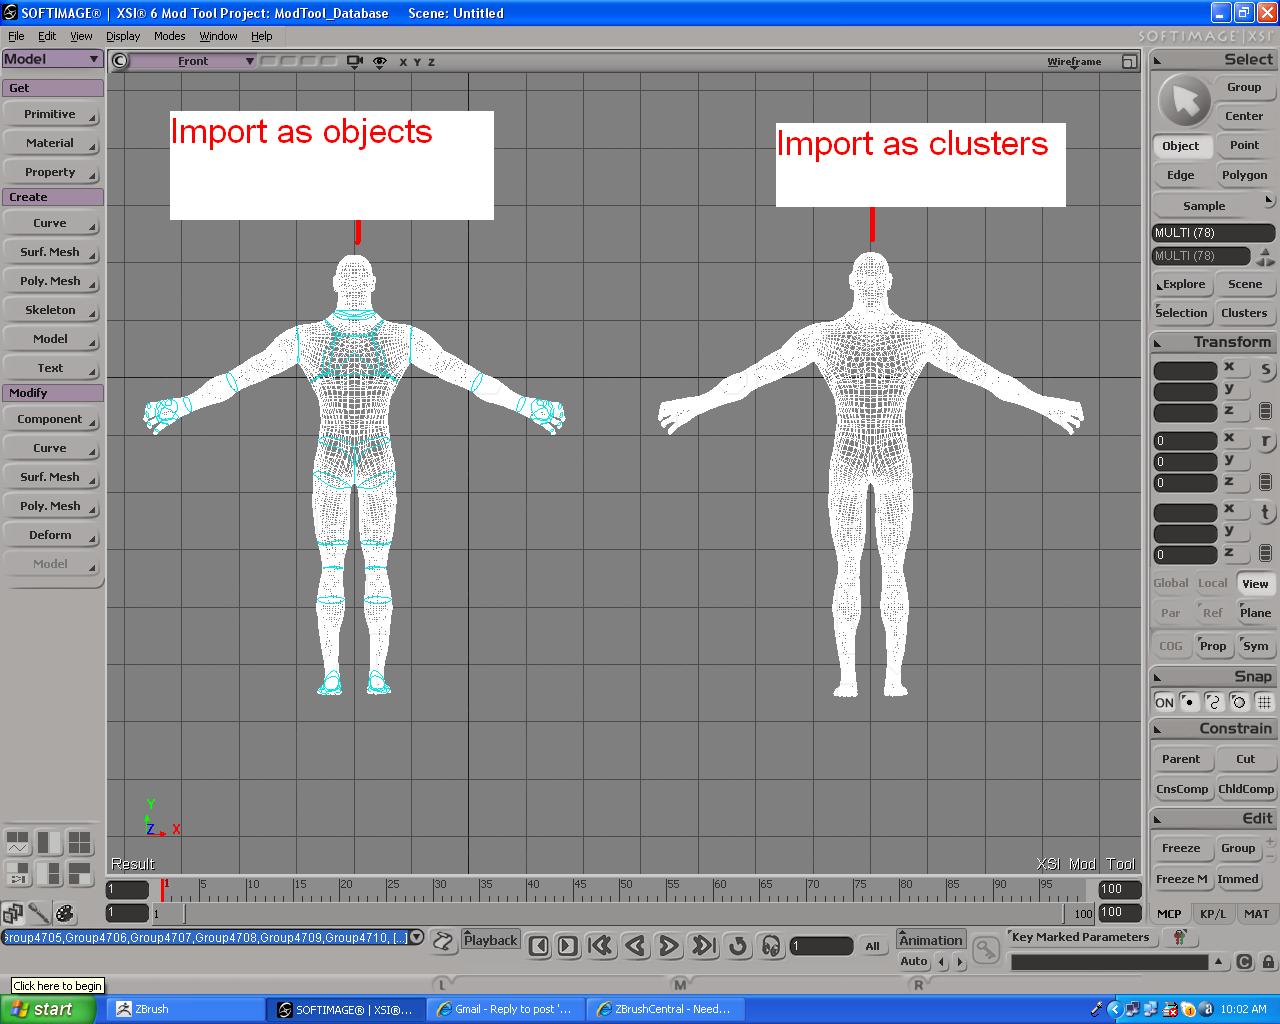Screen dimensions: 1280x1024
Task: Click the audio headphones icon
Action: coord(771,945)
